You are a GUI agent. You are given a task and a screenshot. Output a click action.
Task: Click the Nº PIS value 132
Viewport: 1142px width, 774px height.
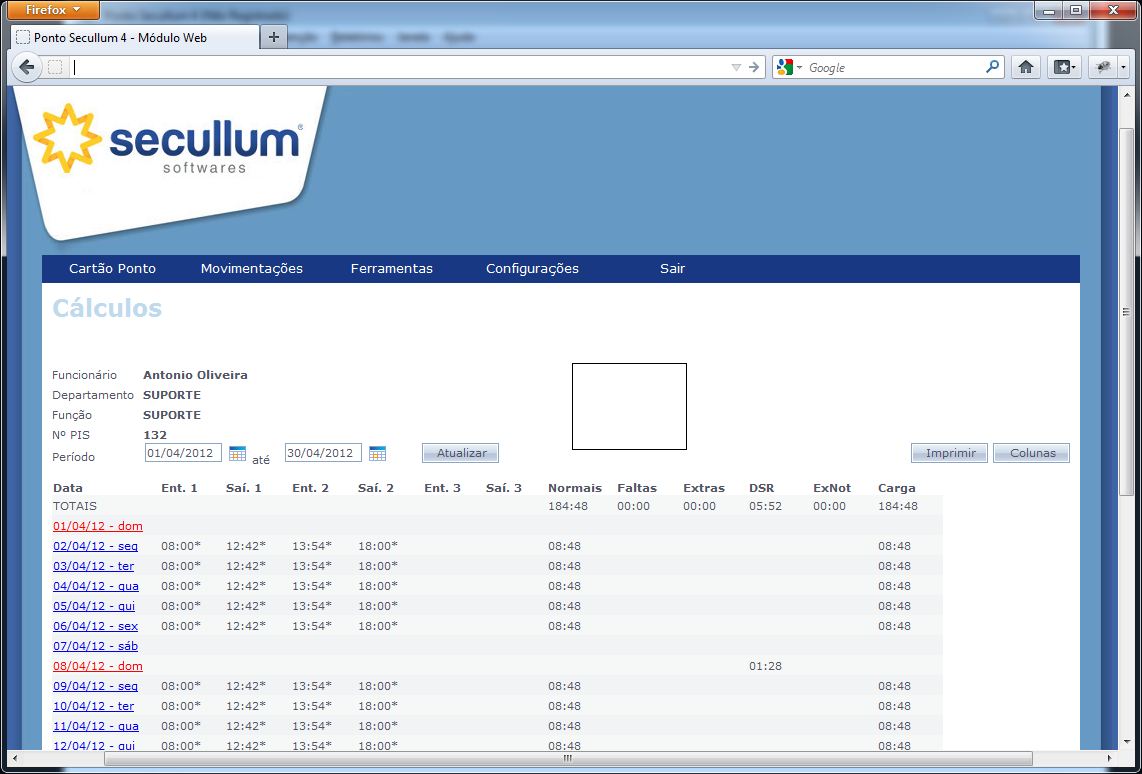point(155,435)
